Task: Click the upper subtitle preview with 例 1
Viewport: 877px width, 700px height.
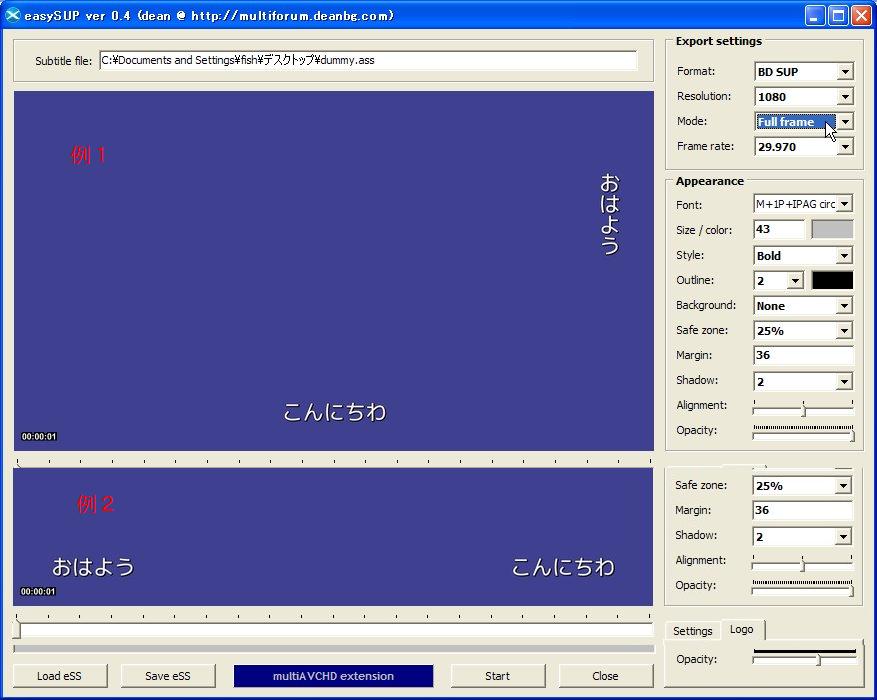Action: click(x=333, y=271)
